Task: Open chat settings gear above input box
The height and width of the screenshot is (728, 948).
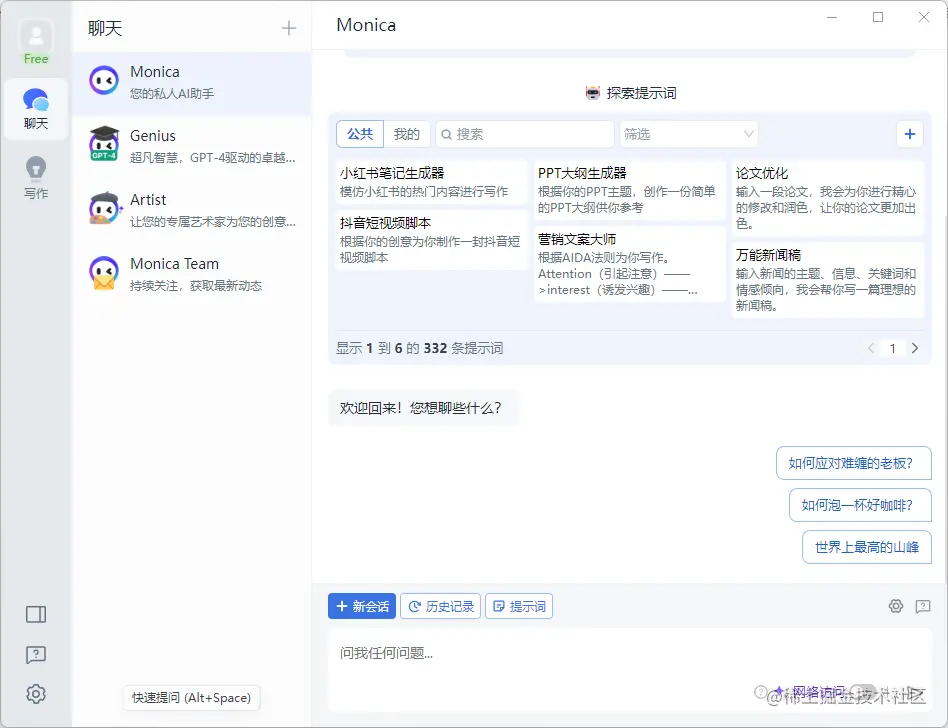Action: point(895,606)
